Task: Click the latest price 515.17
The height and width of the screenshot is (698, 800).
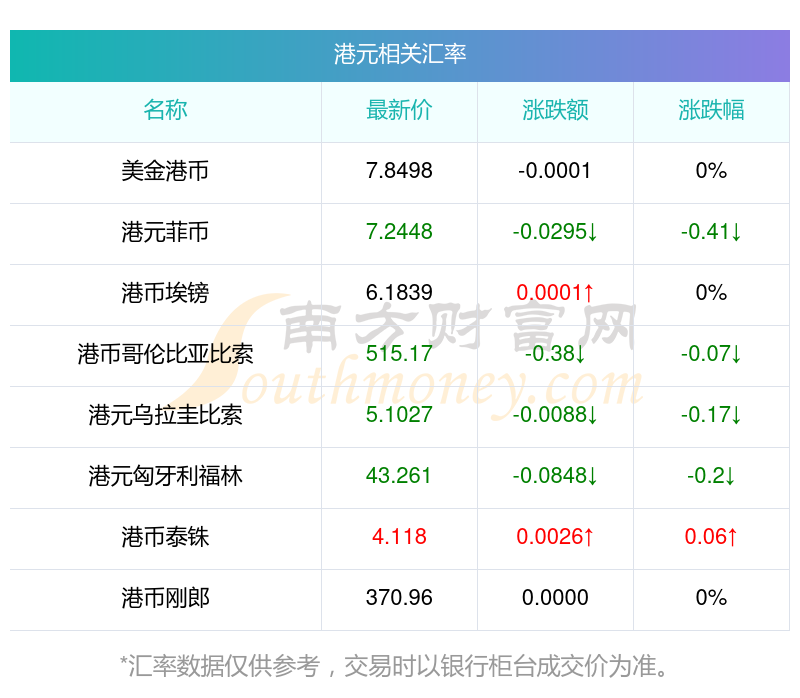Action: coord(399,354)
